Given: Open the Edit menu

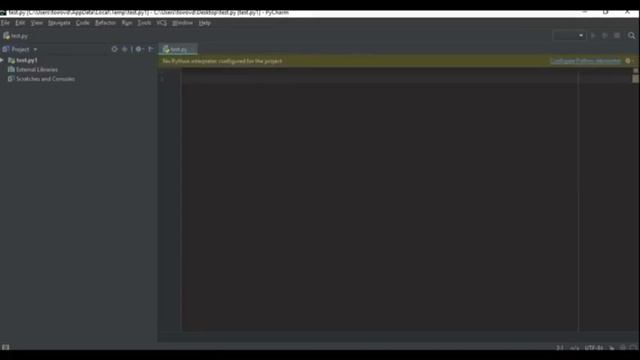Looking at the screenshot, I should pos(20,23).
